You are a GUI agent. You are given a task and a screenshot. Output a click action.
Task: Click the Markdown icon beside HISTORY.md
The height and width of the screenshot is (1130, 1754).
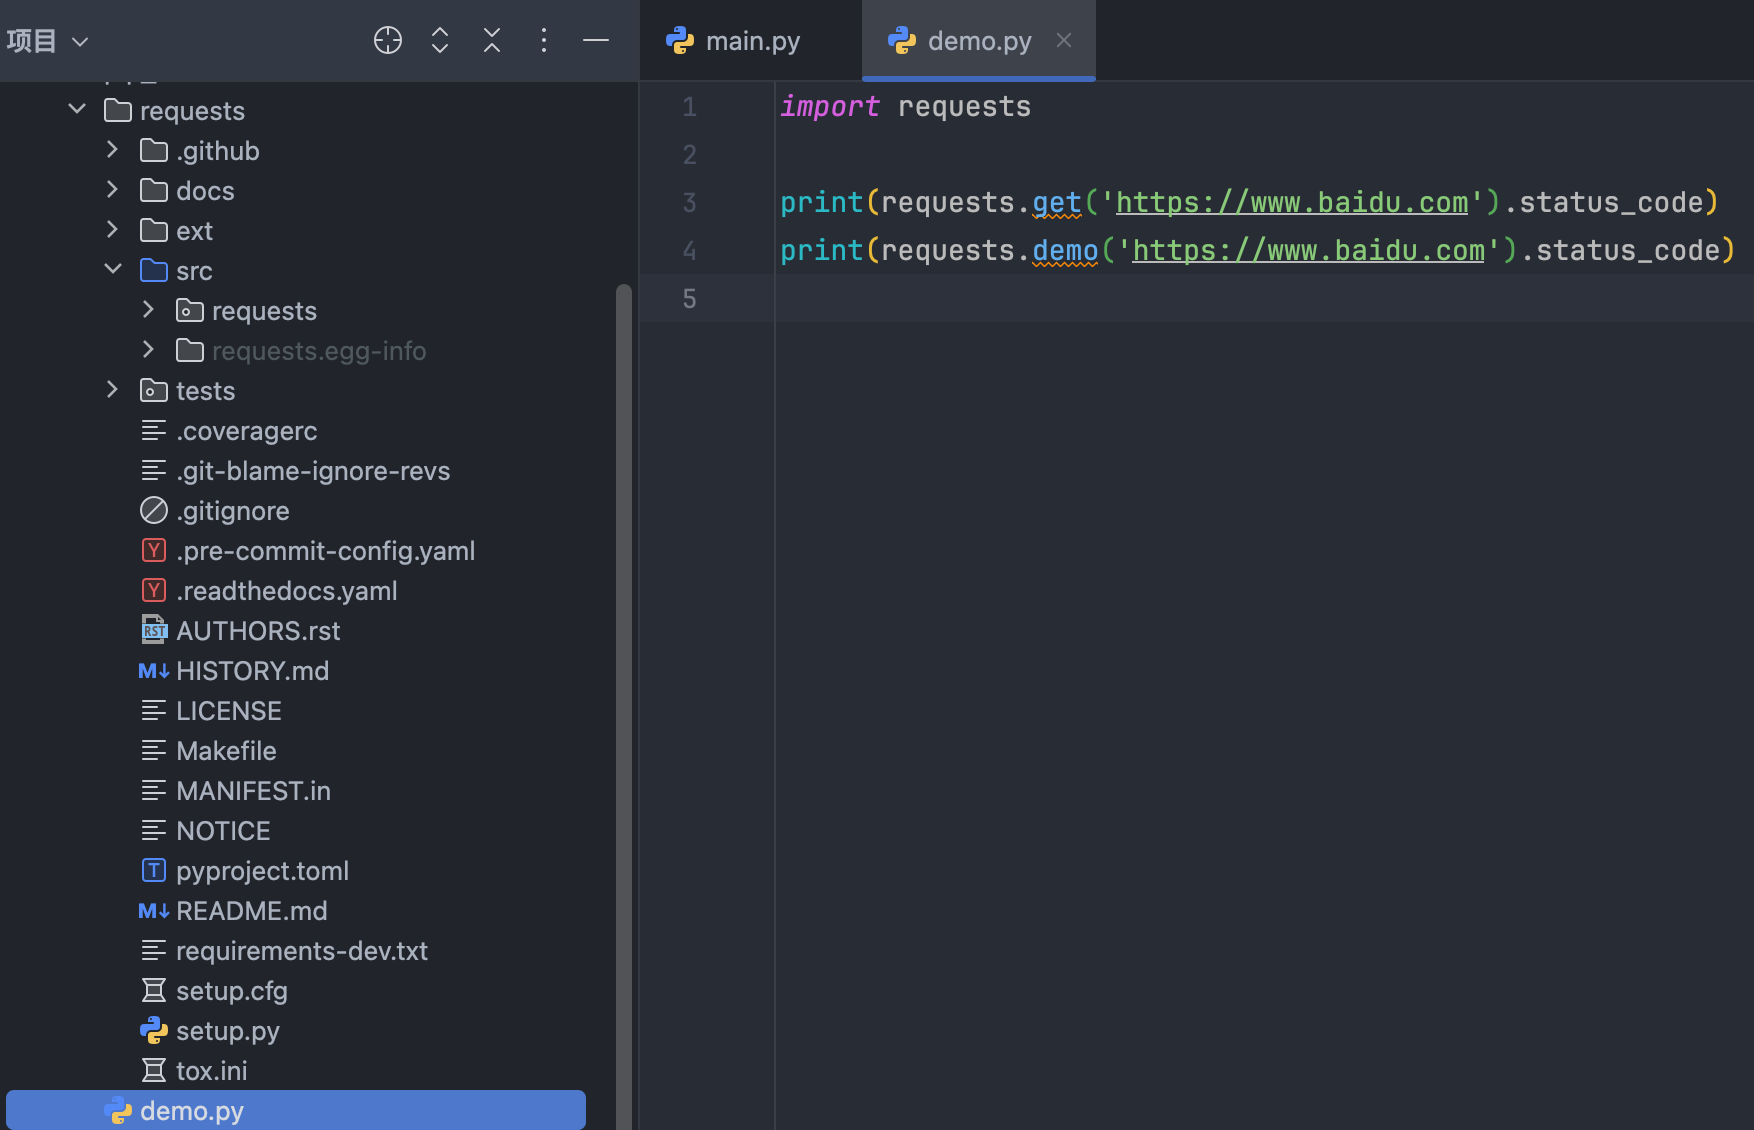pos(153,671)
